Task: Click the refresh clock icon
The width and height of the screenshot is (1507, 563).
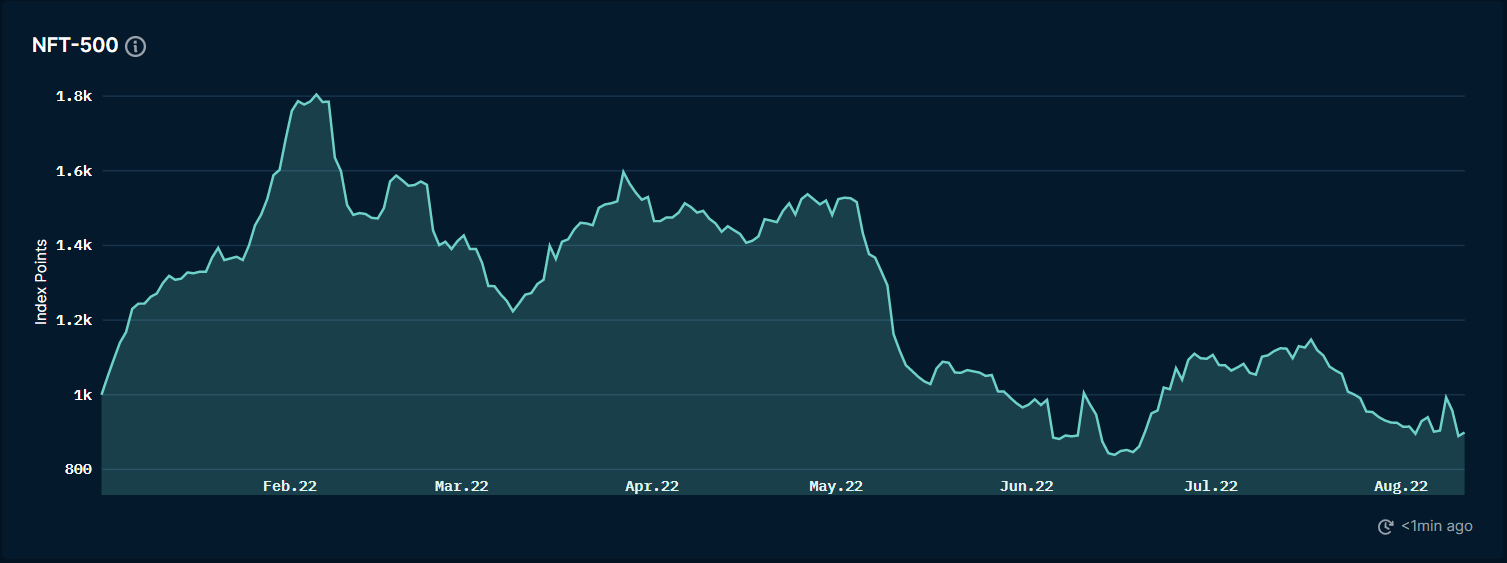Action: (1386, 526)
